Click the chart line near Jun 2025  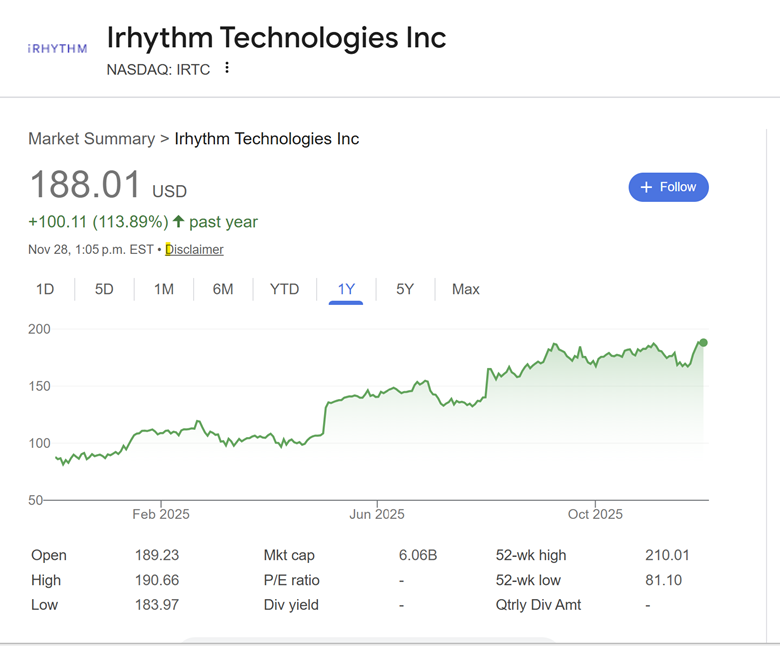click(377, 393)
